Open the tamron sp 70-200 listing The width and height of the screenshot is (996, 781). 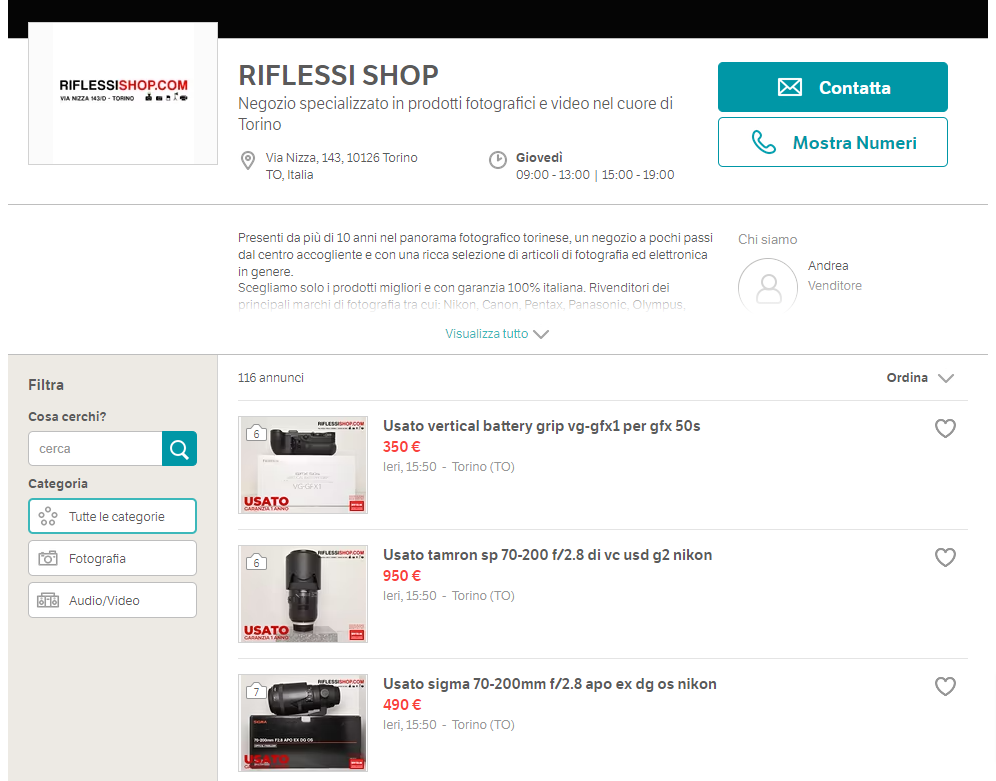tap(548, 555)
